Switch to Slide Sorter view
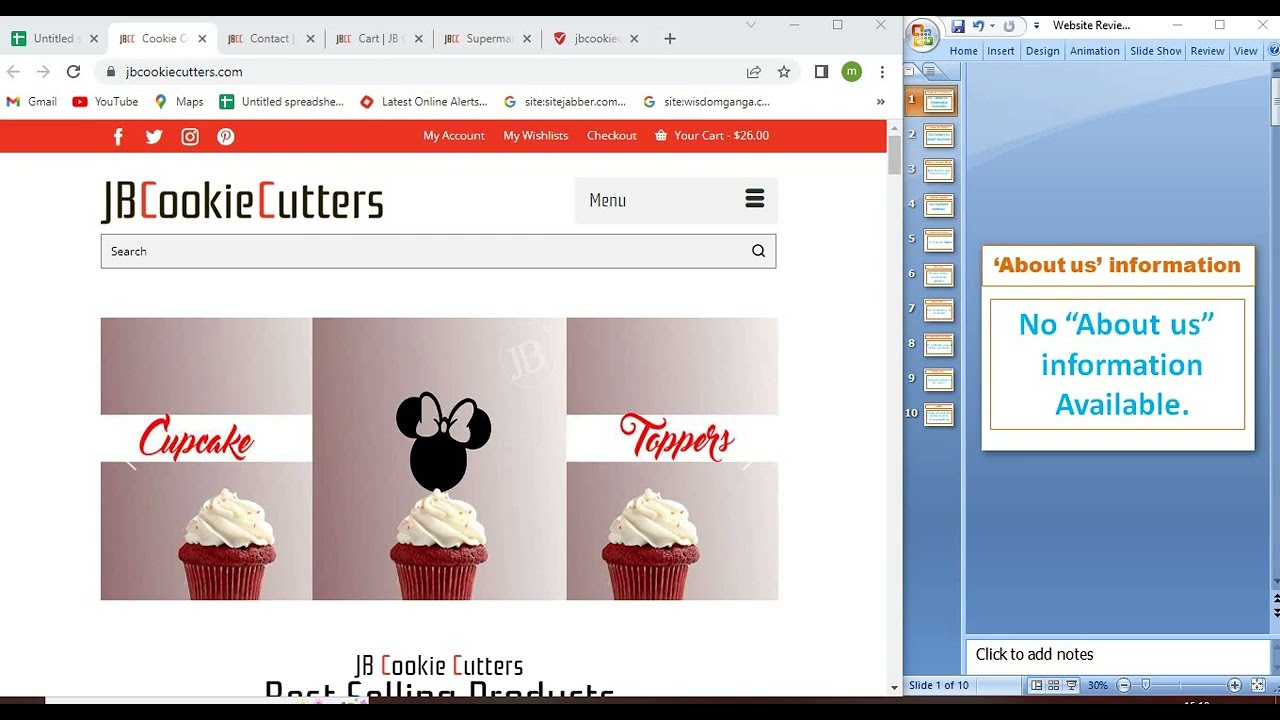This screenshot has width=1280, height=720. 1054,686
